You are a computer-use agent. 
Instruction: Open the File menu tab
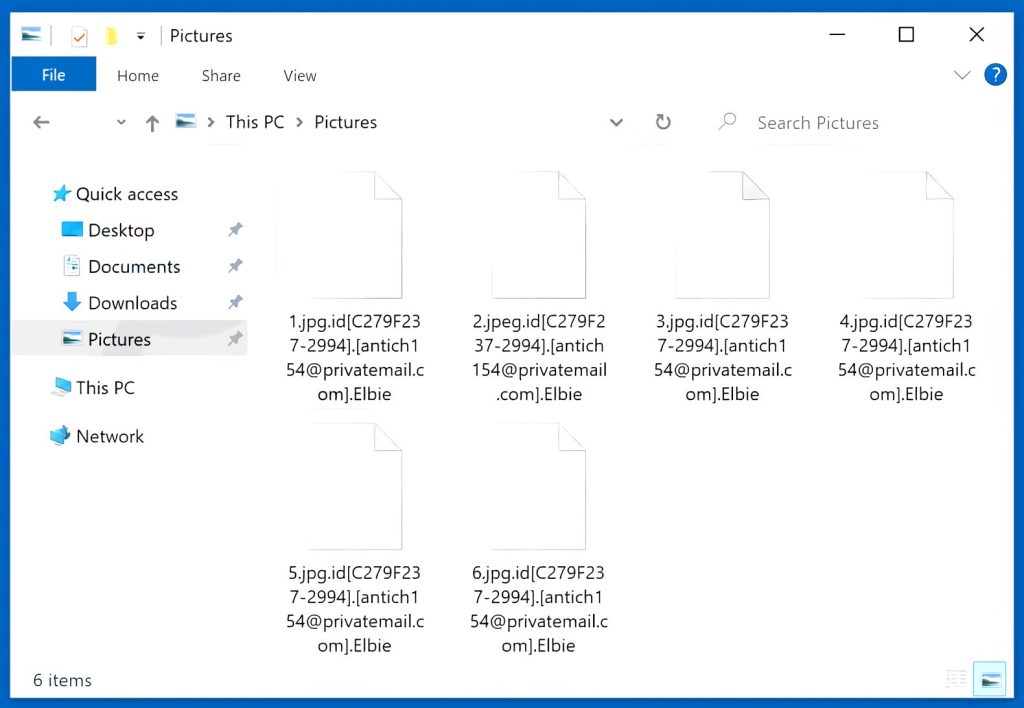[x=54, y=75]
